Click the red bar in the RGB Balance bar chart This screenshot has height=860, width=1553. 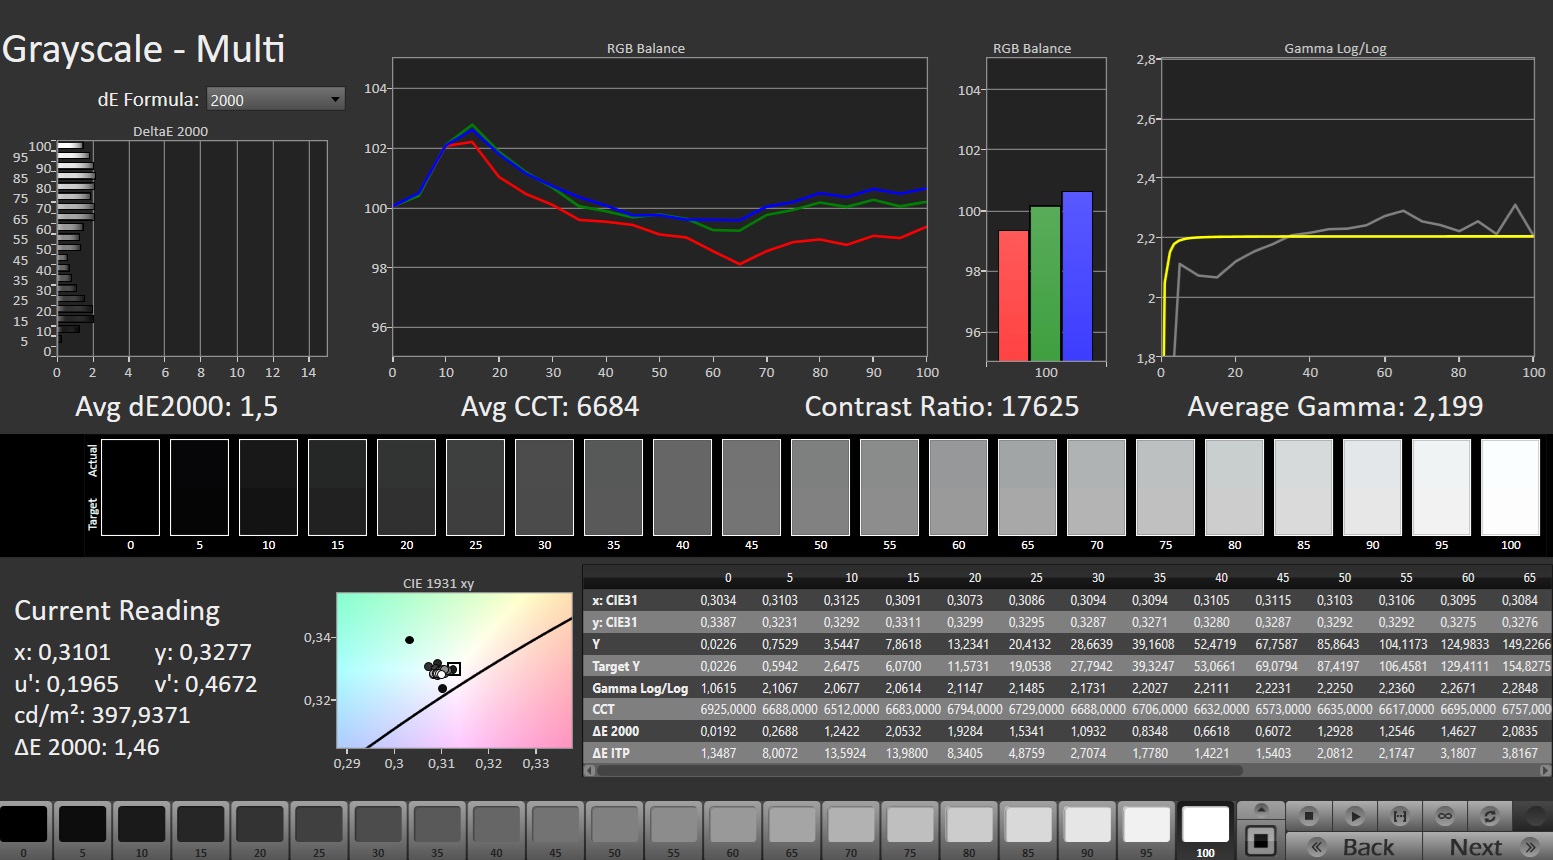pos(1013,296)
